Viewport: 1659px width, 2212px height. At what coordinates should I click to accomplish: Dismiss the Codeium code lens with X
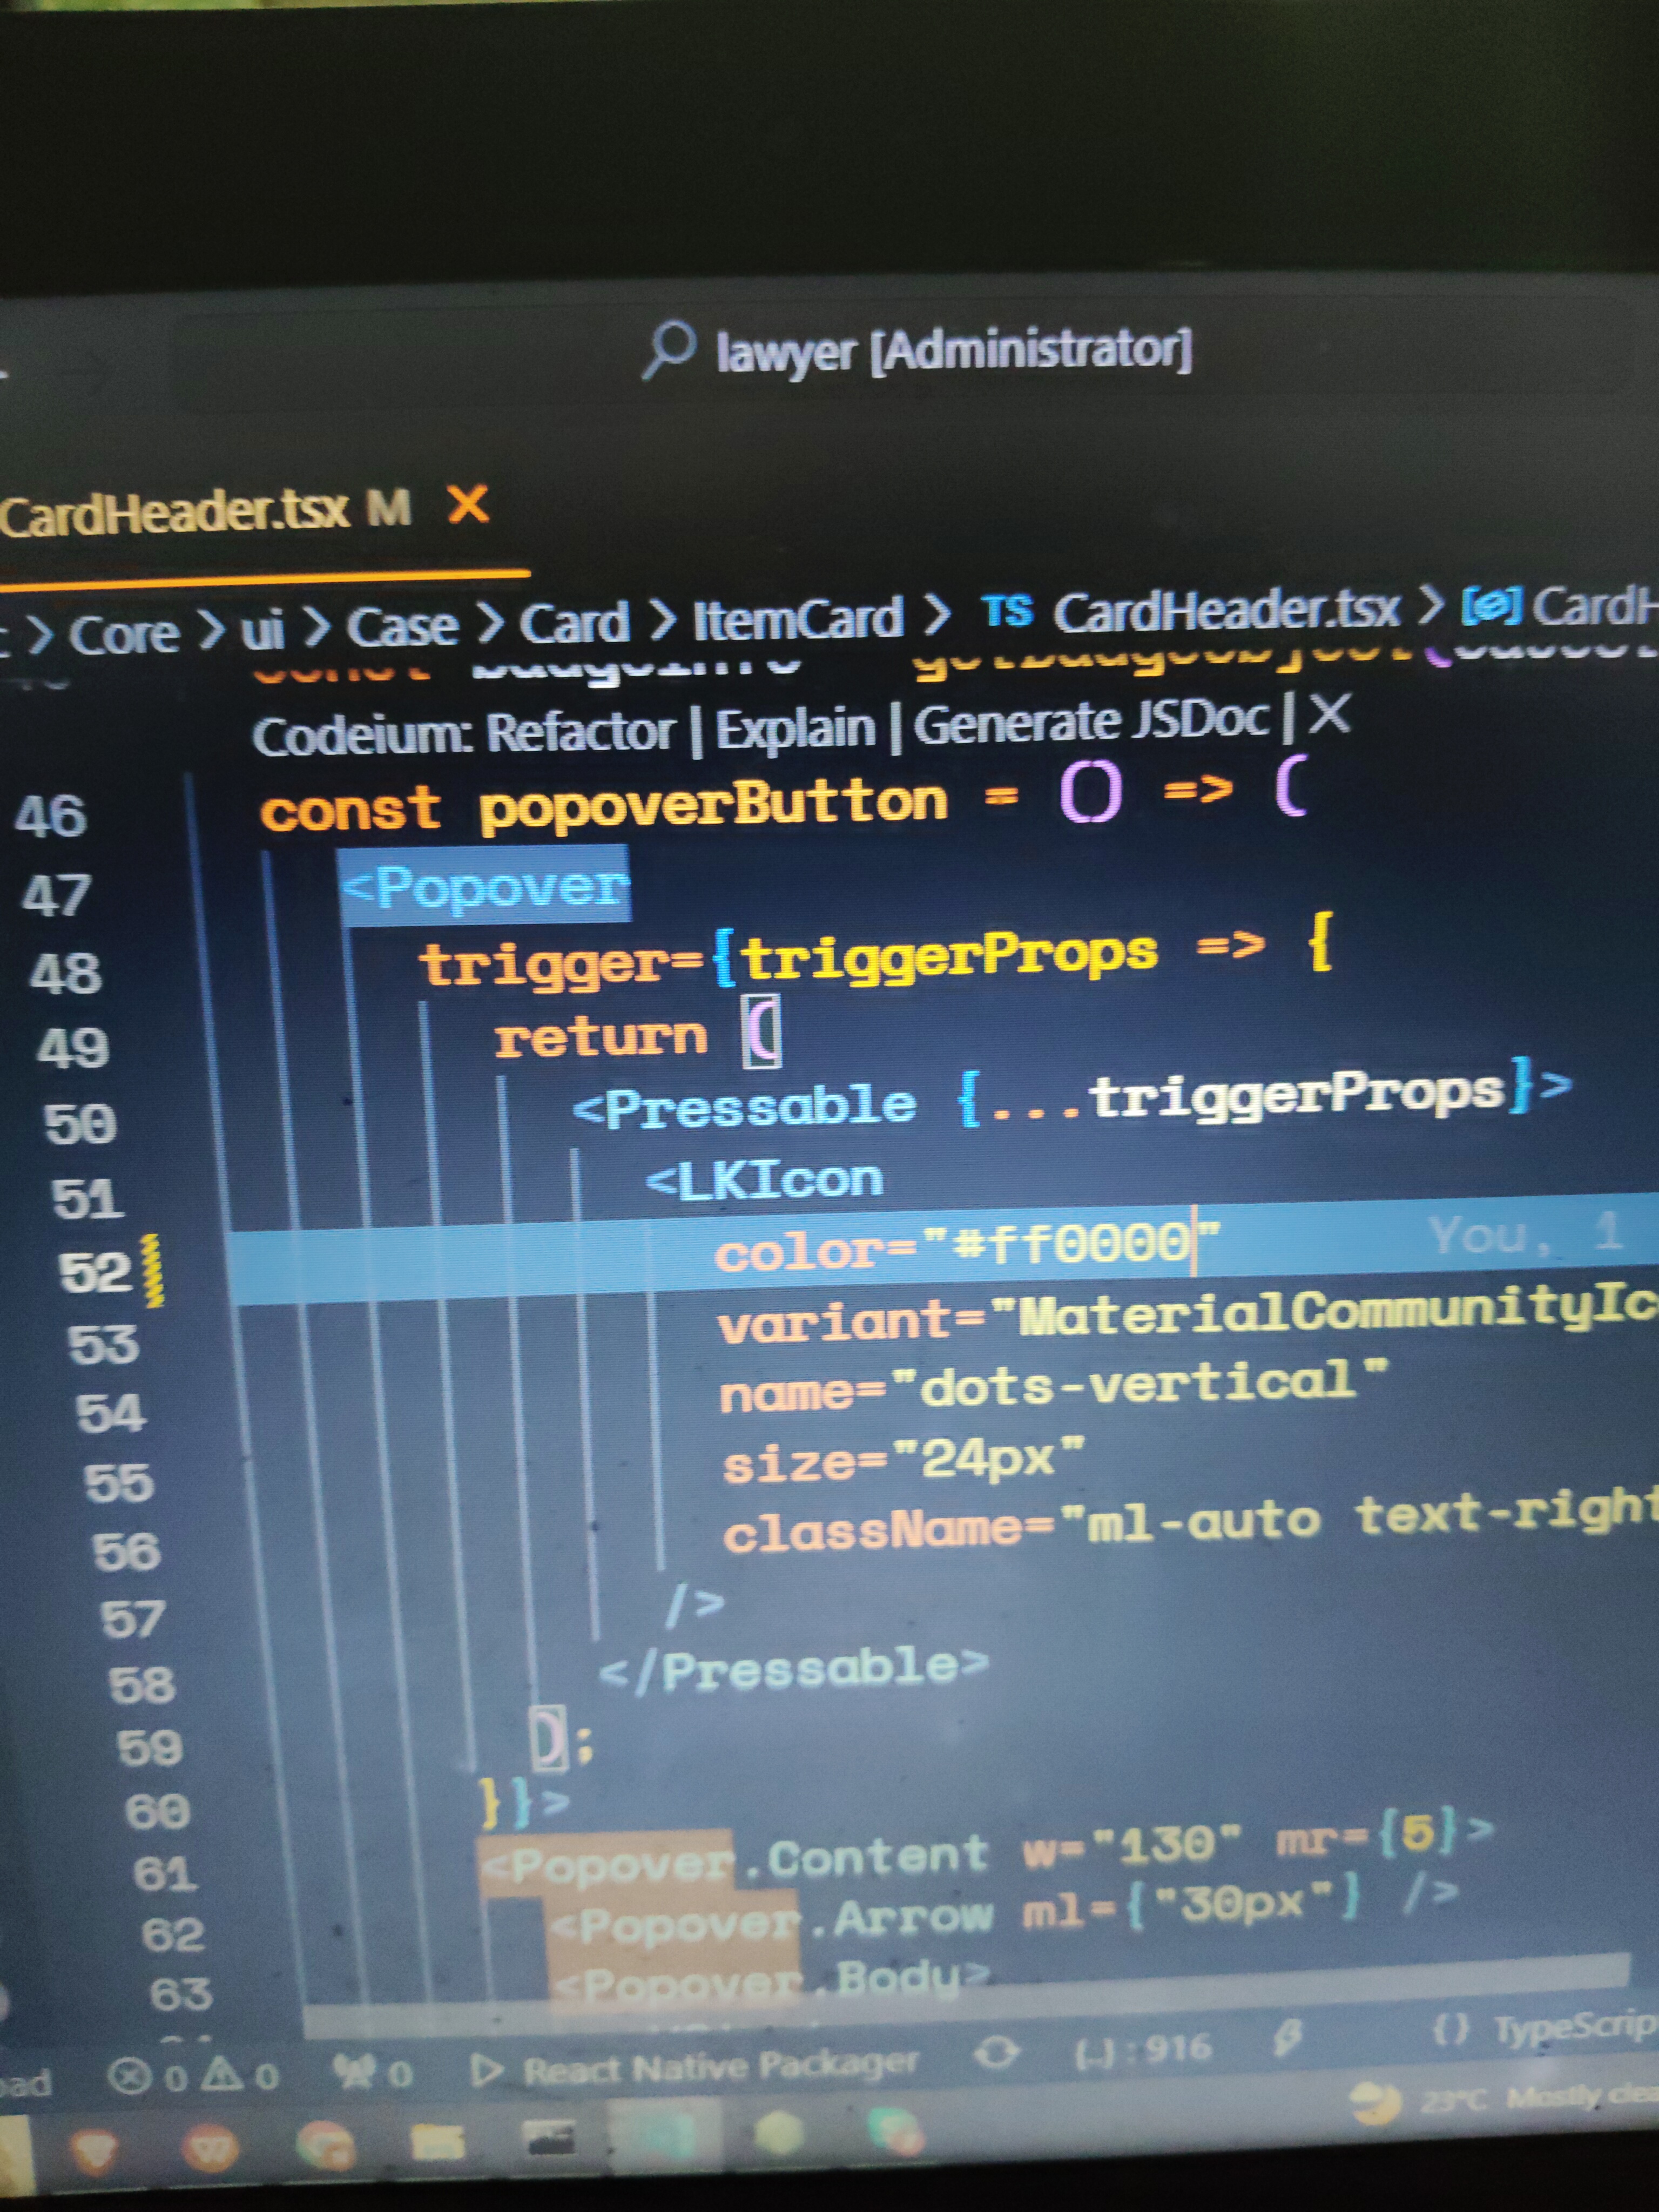(1329, 714)
